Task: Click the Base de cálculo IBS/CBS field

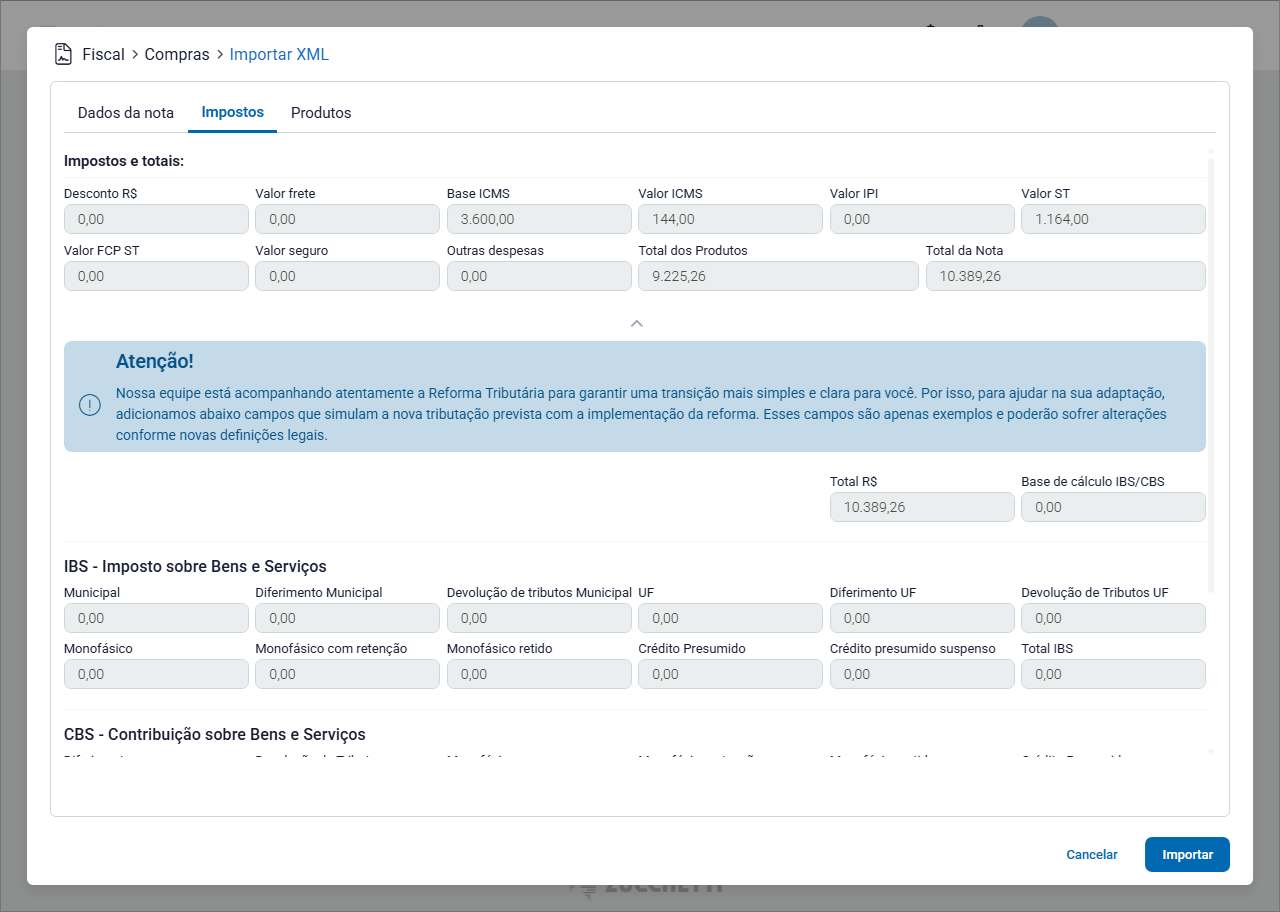Action: 1113,507
